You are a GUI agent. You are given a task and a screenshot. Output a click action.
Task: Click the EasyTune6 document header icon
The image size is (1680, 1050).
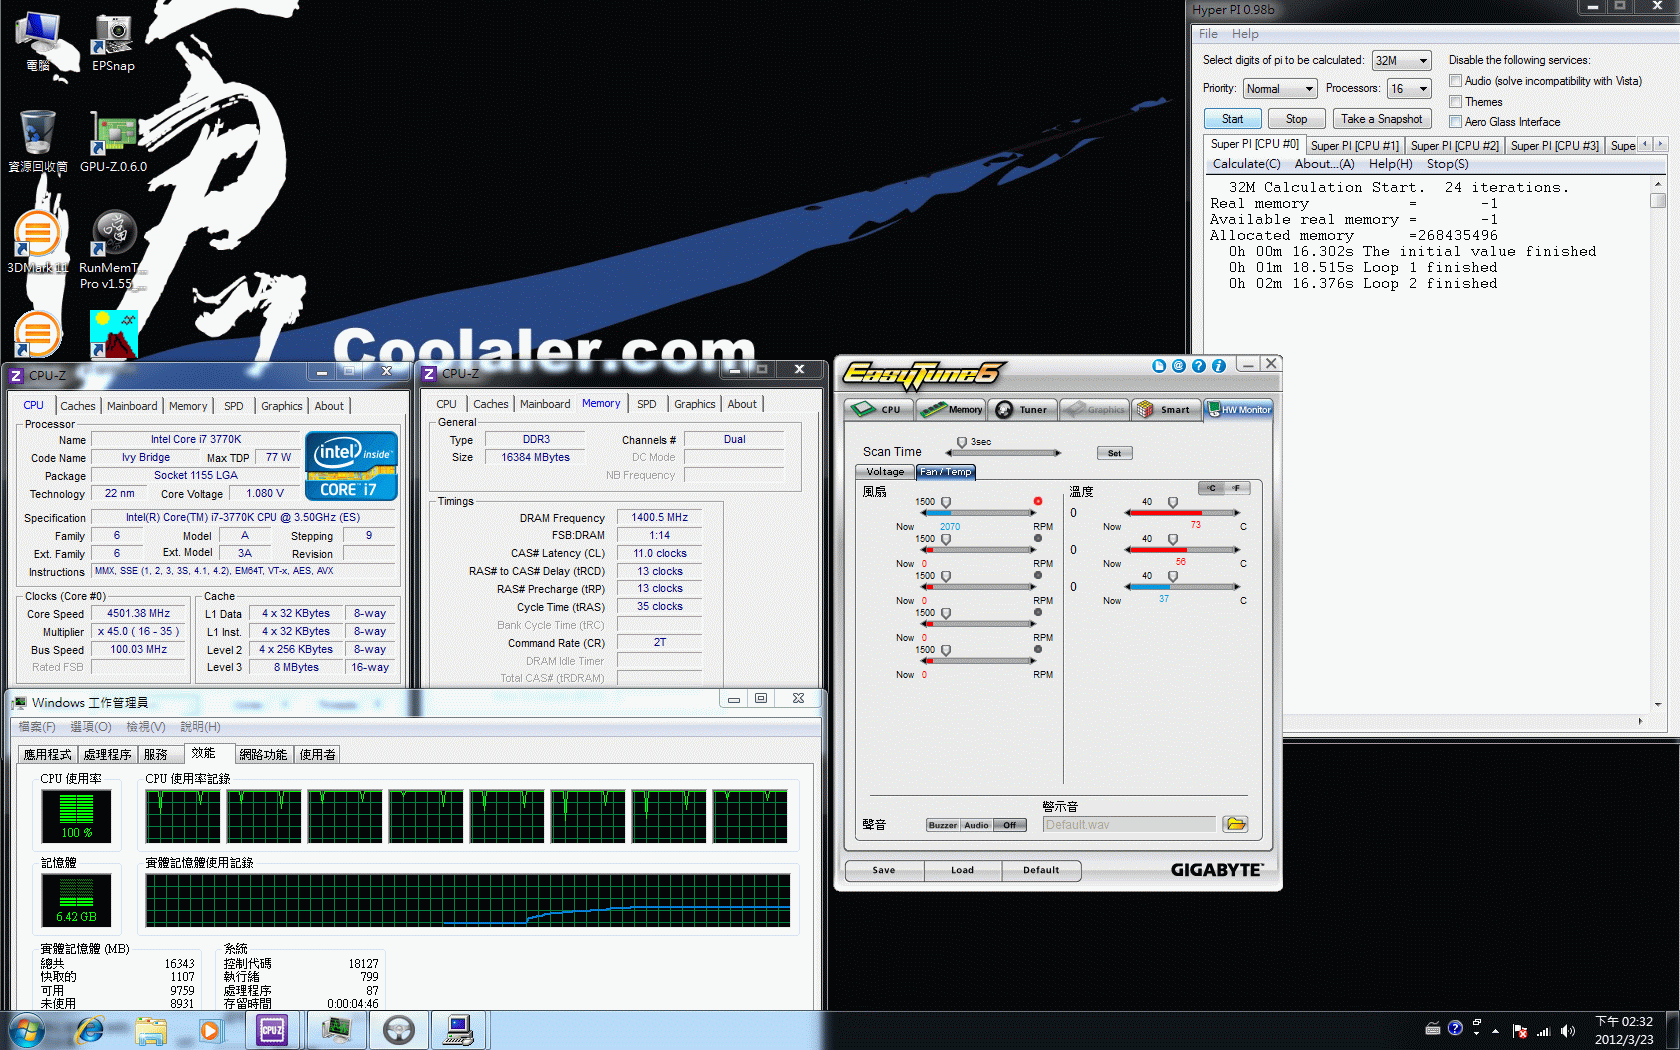pyautogui.click(x=1159, y=366)
